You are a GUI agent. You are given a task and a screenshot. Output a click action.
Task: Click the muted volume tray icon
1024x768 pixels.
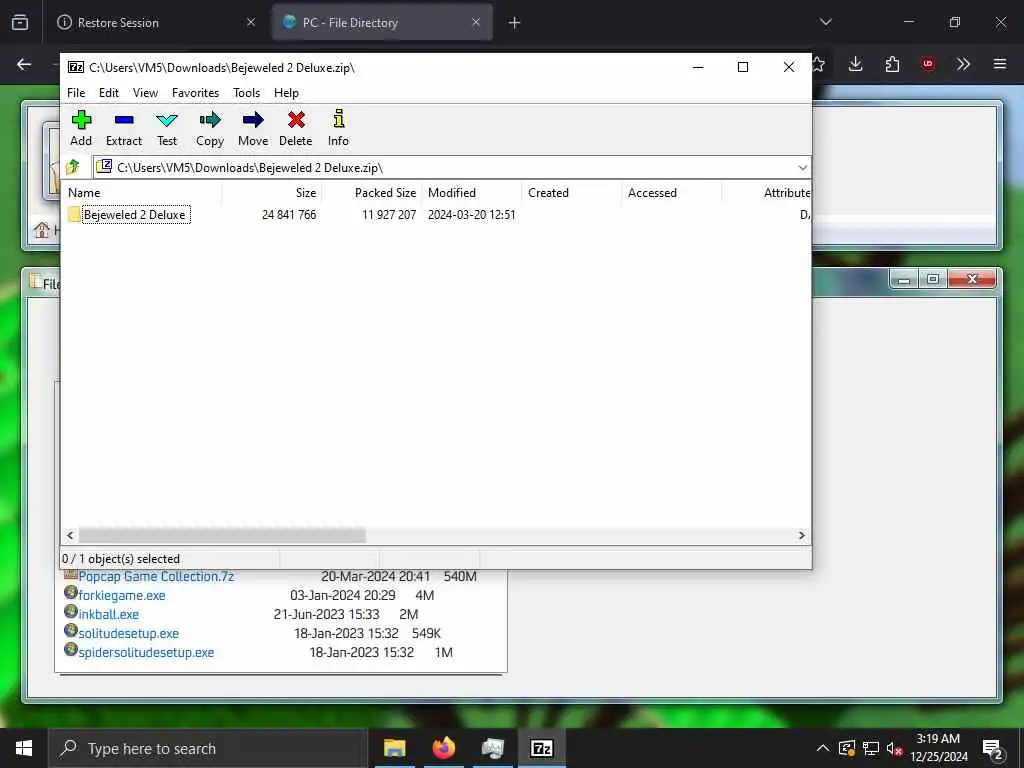point(895,748)
